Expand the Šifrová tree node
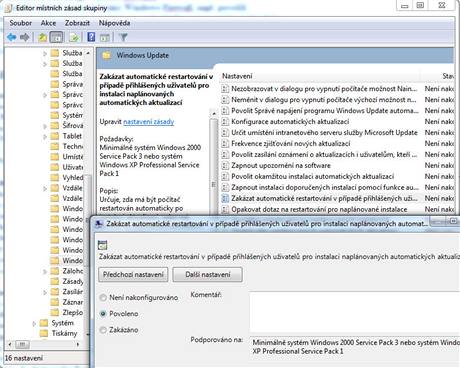This screenshot has width=460, height=368. pyautogui.click(x=45, y=126)
